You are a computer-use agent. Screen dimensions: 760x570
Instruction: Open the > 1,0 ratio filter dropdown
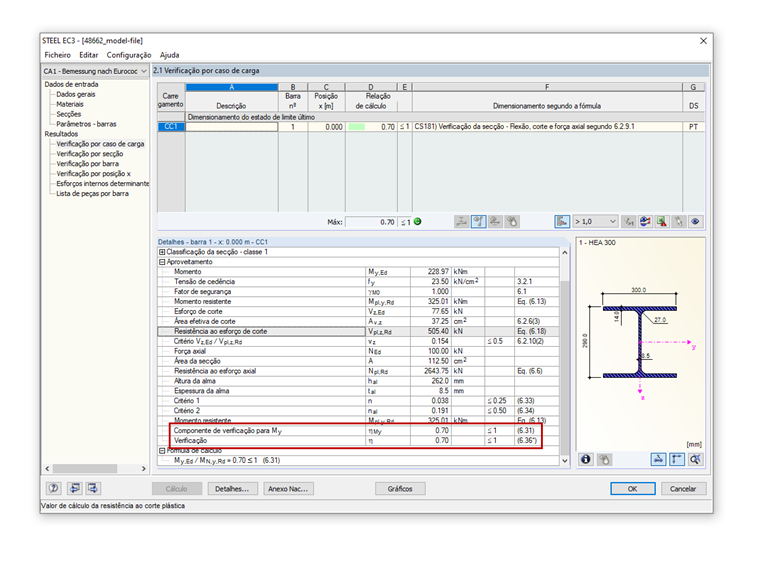595,222
